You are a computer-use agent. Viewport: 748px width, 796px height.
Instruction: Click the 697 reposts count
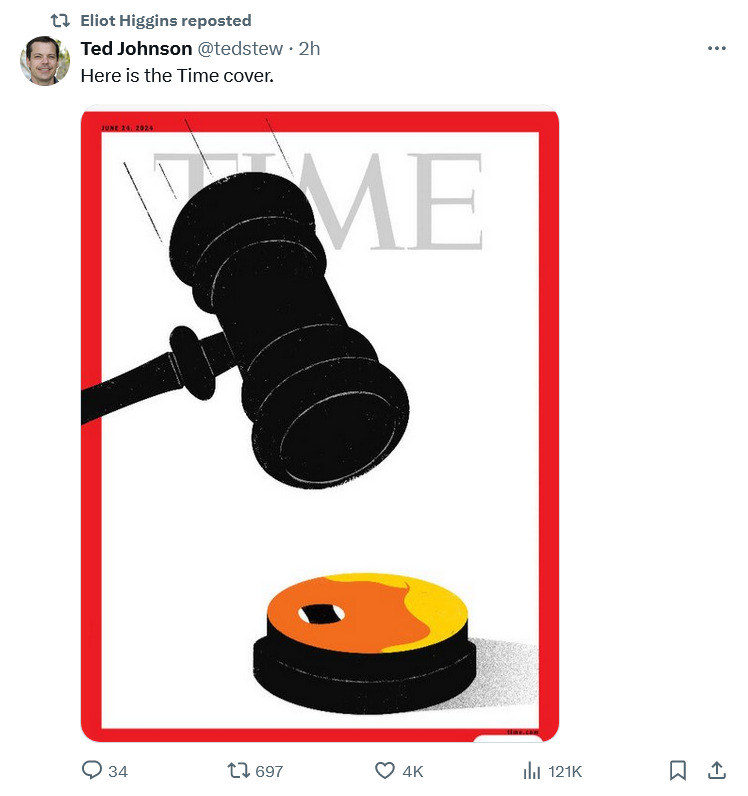(269, 772)
